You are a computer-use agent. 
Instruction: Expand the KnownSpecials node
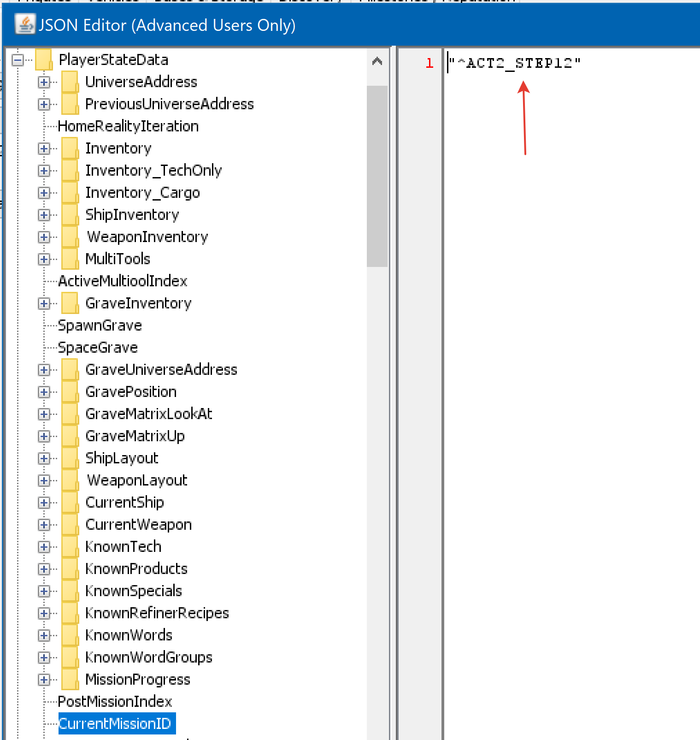coord(44,591)
